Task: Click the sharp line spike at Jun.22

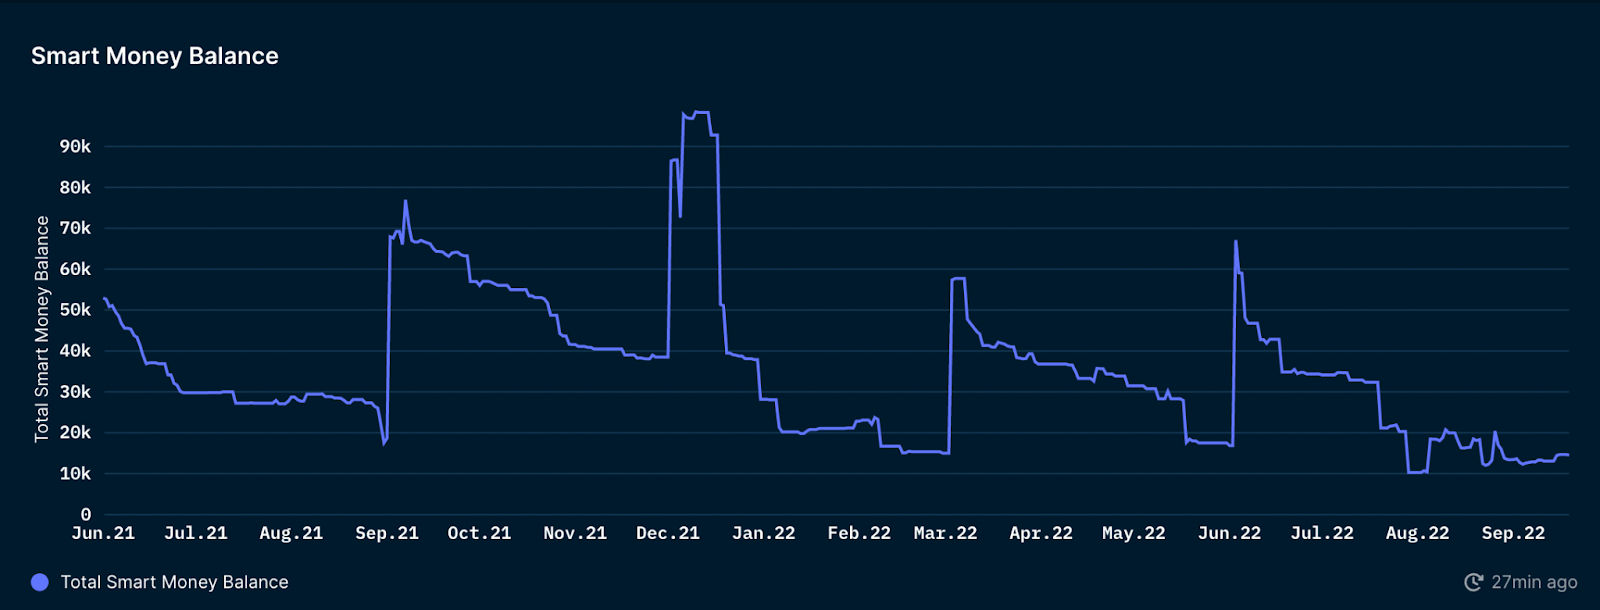Action: 1236,241
